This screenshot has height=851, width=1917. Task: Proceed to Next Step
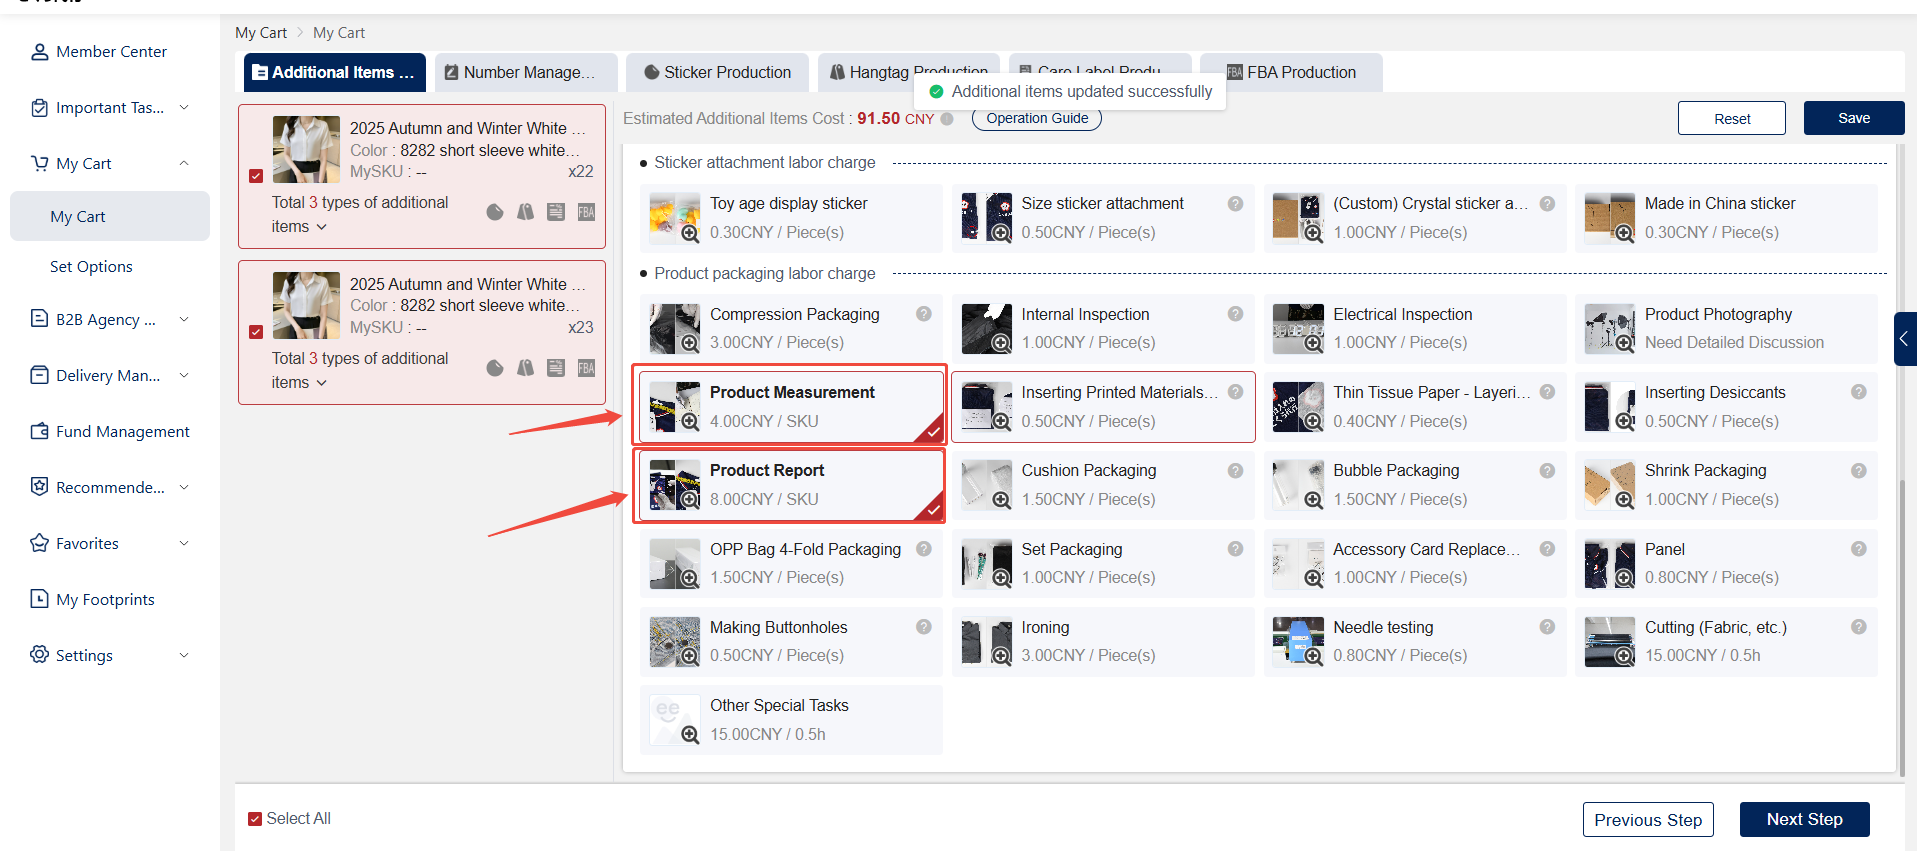pyautogui.click(x=1804, y=819)
